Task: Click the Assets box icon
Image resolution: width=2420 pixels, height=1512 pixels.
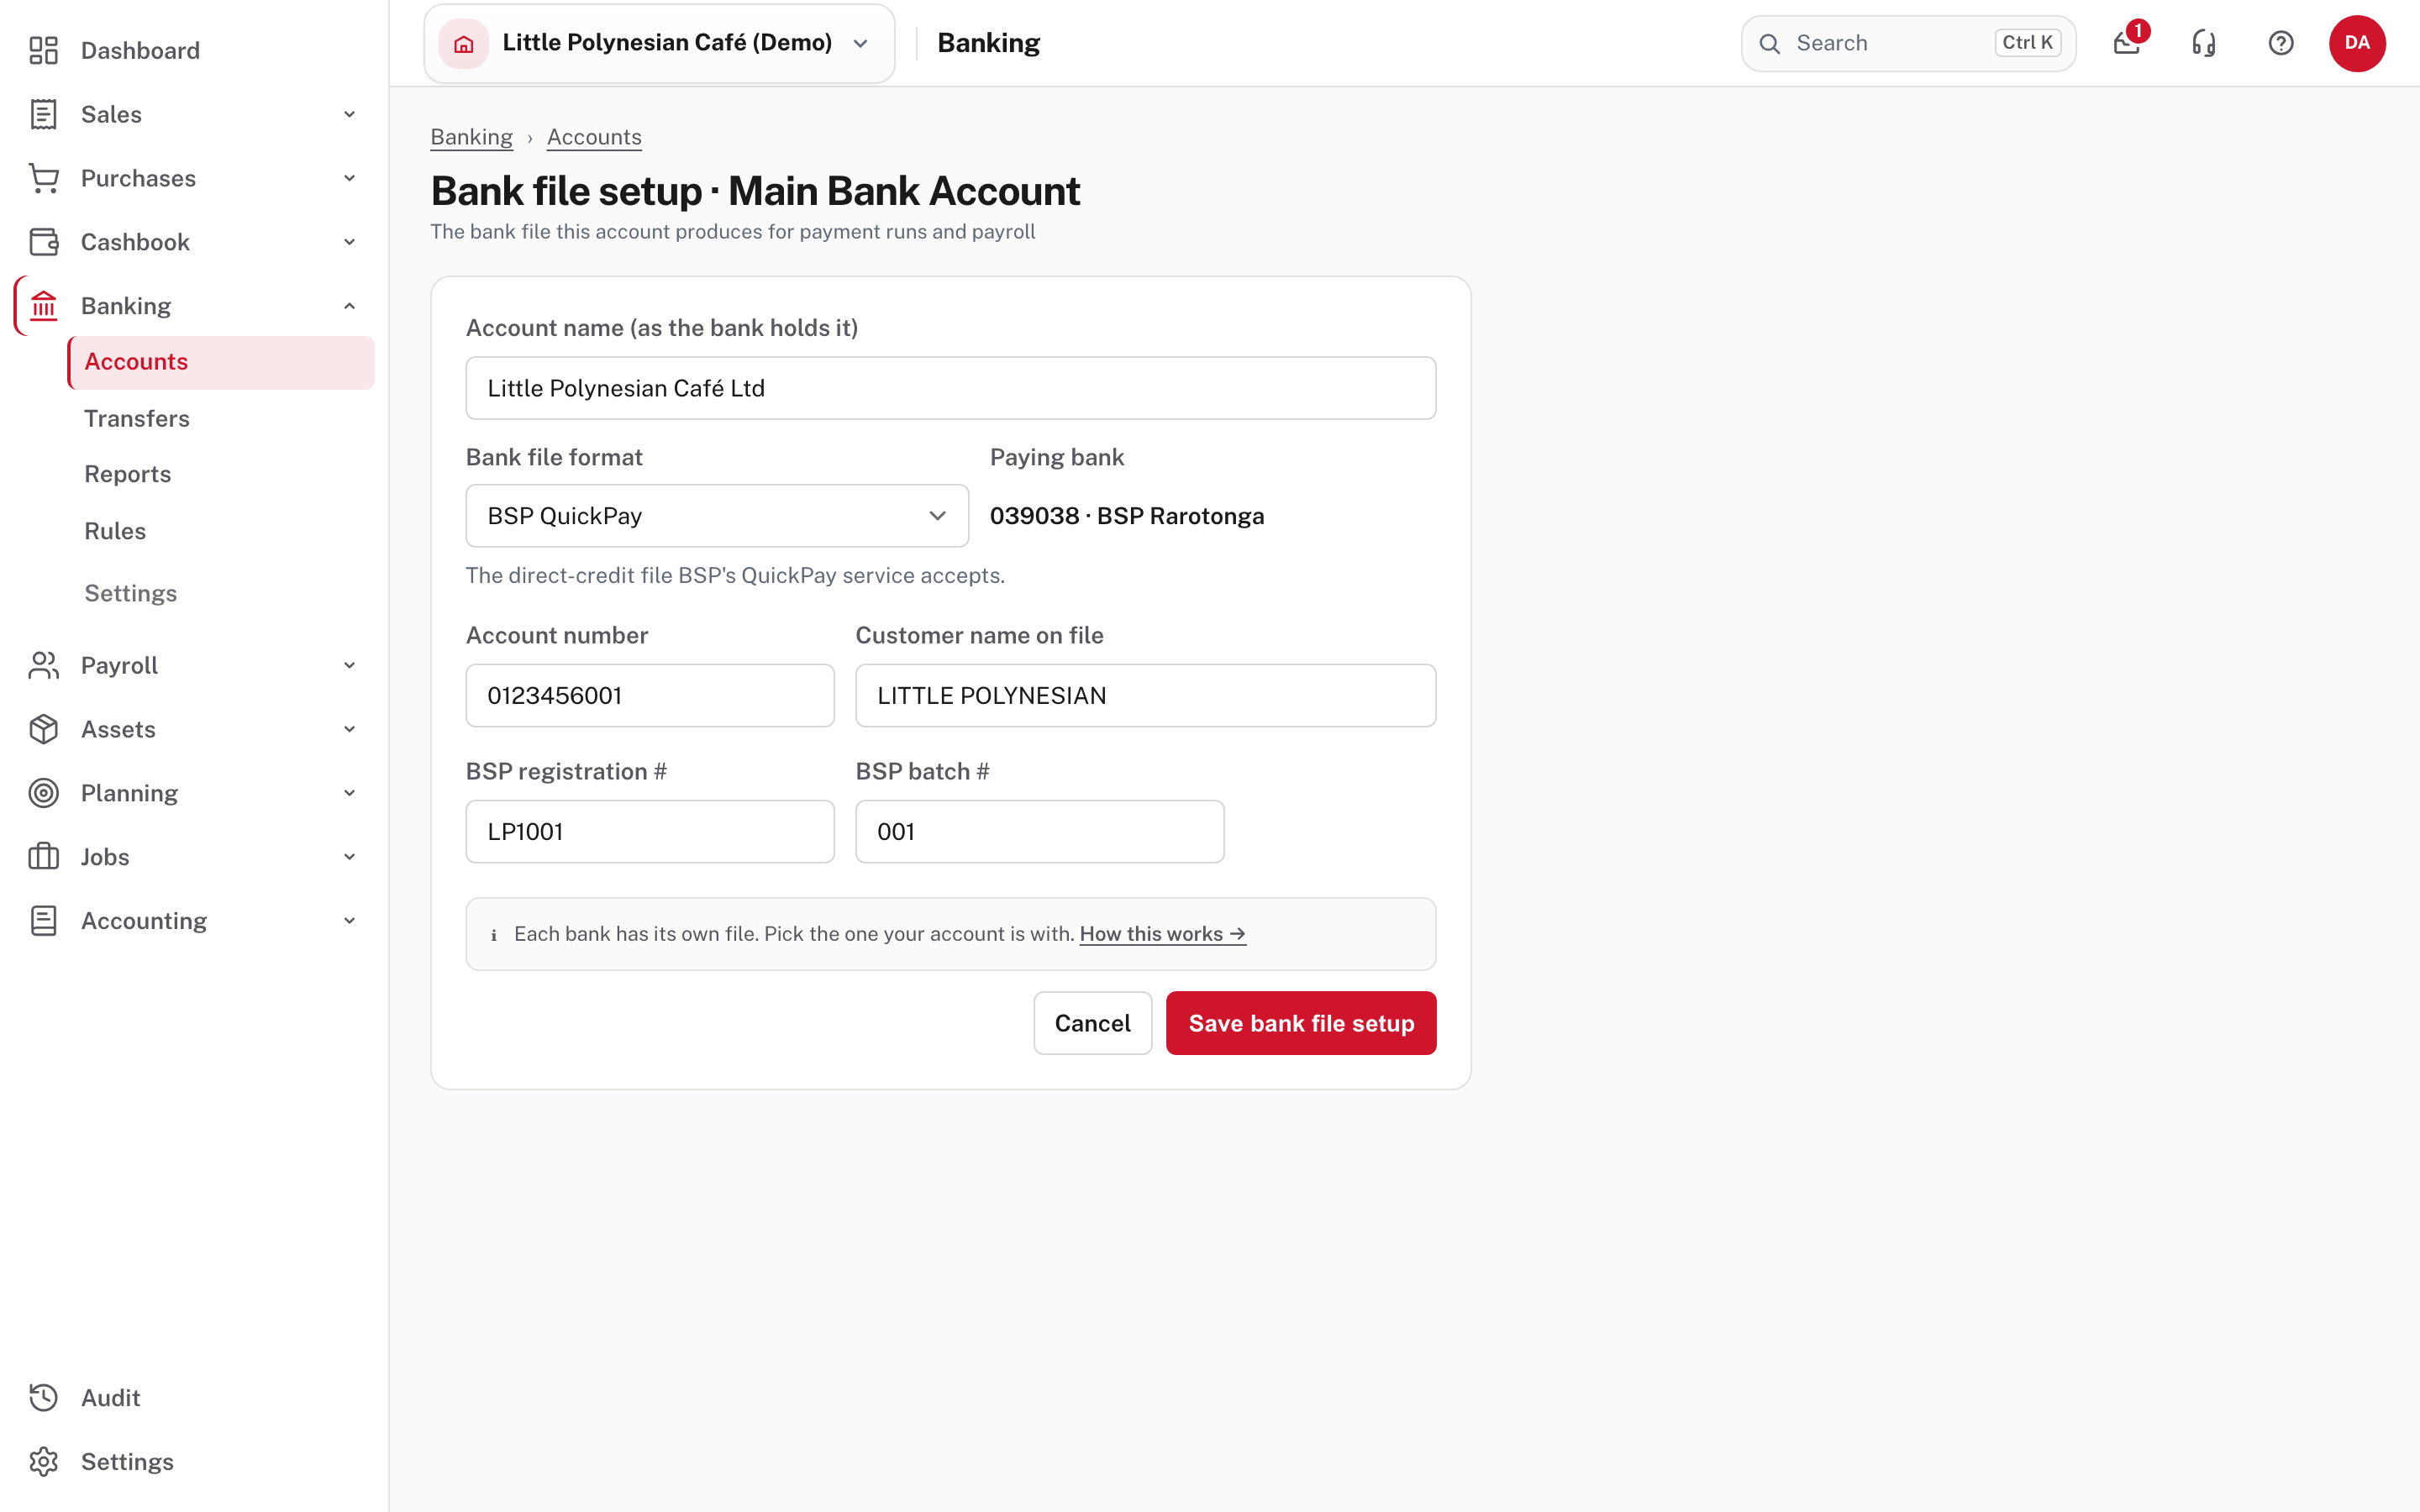Action: pos(43,729)
